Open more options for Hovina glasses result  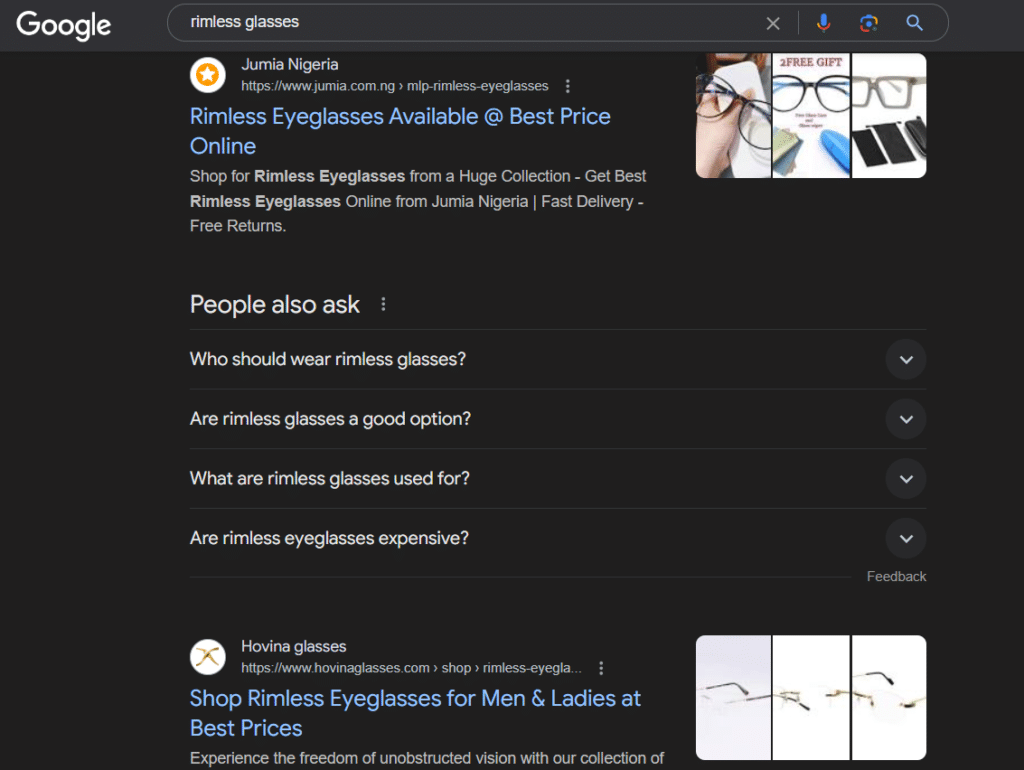[x=601, y=668]
